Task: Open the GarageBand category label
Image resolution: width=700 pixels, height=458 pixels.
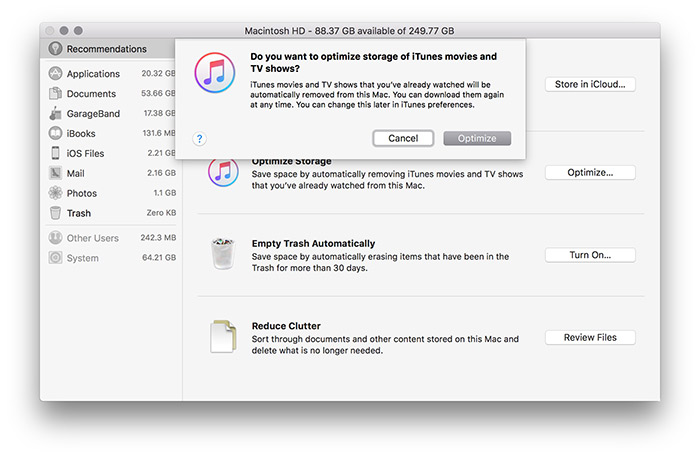Action: pos(93,114)
